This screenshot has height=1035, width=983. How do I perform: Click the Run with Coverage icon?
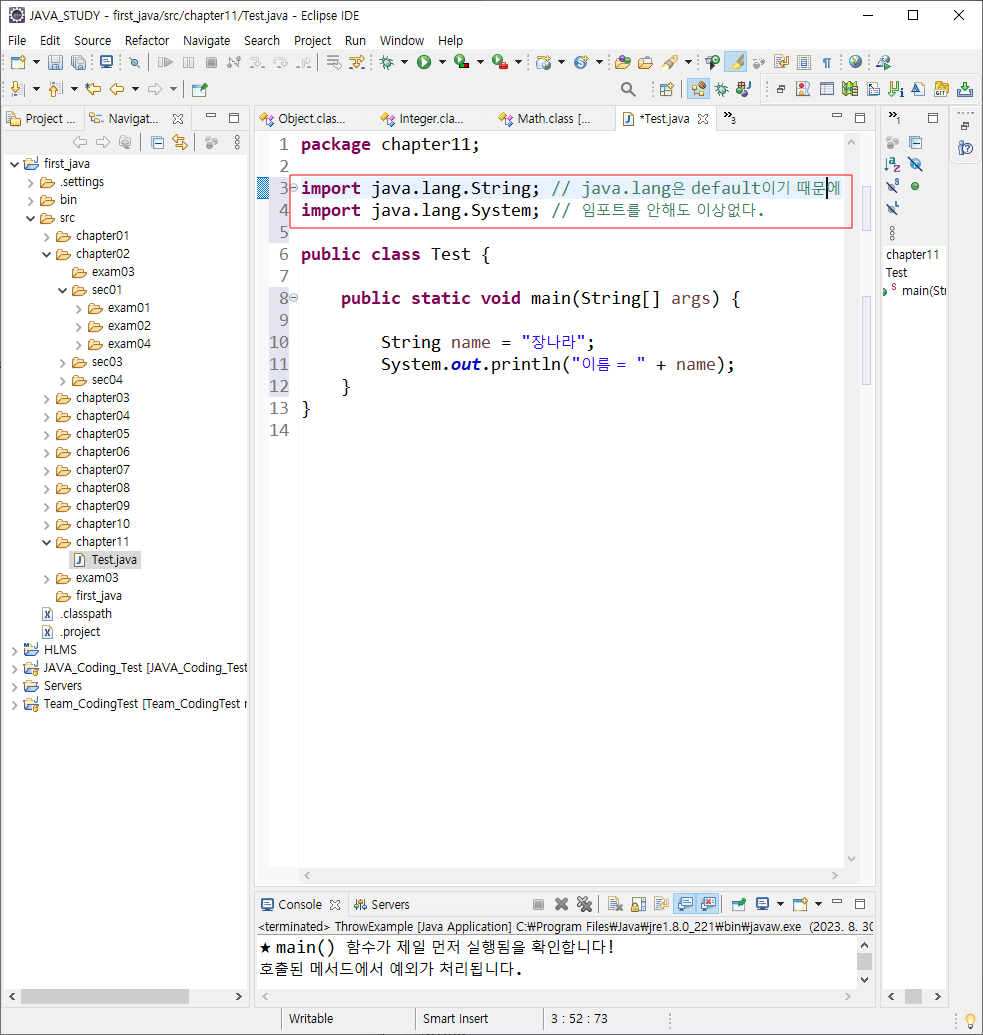pyautogui.click(x=461, y=62)
